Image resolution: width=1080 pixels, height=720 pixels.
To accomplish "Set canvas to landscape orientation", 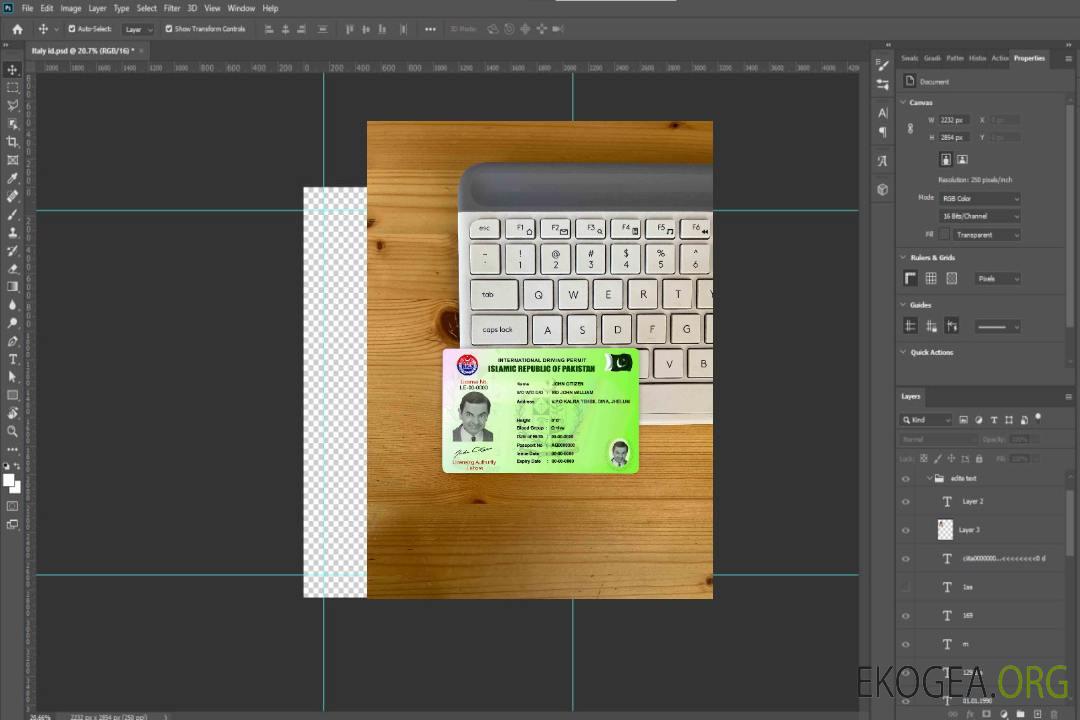I will tap(962, 159).
